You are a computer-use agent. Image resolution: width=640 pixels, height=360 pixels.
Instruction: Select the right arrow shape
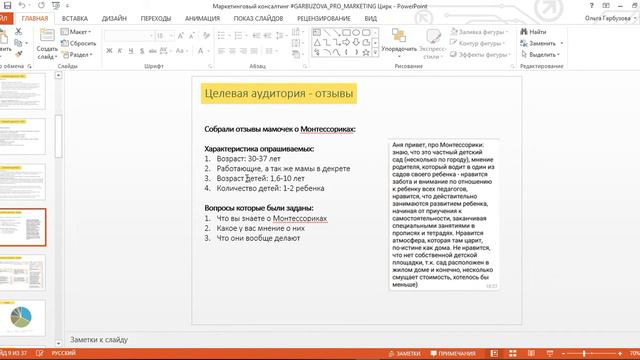click(347, 42)
